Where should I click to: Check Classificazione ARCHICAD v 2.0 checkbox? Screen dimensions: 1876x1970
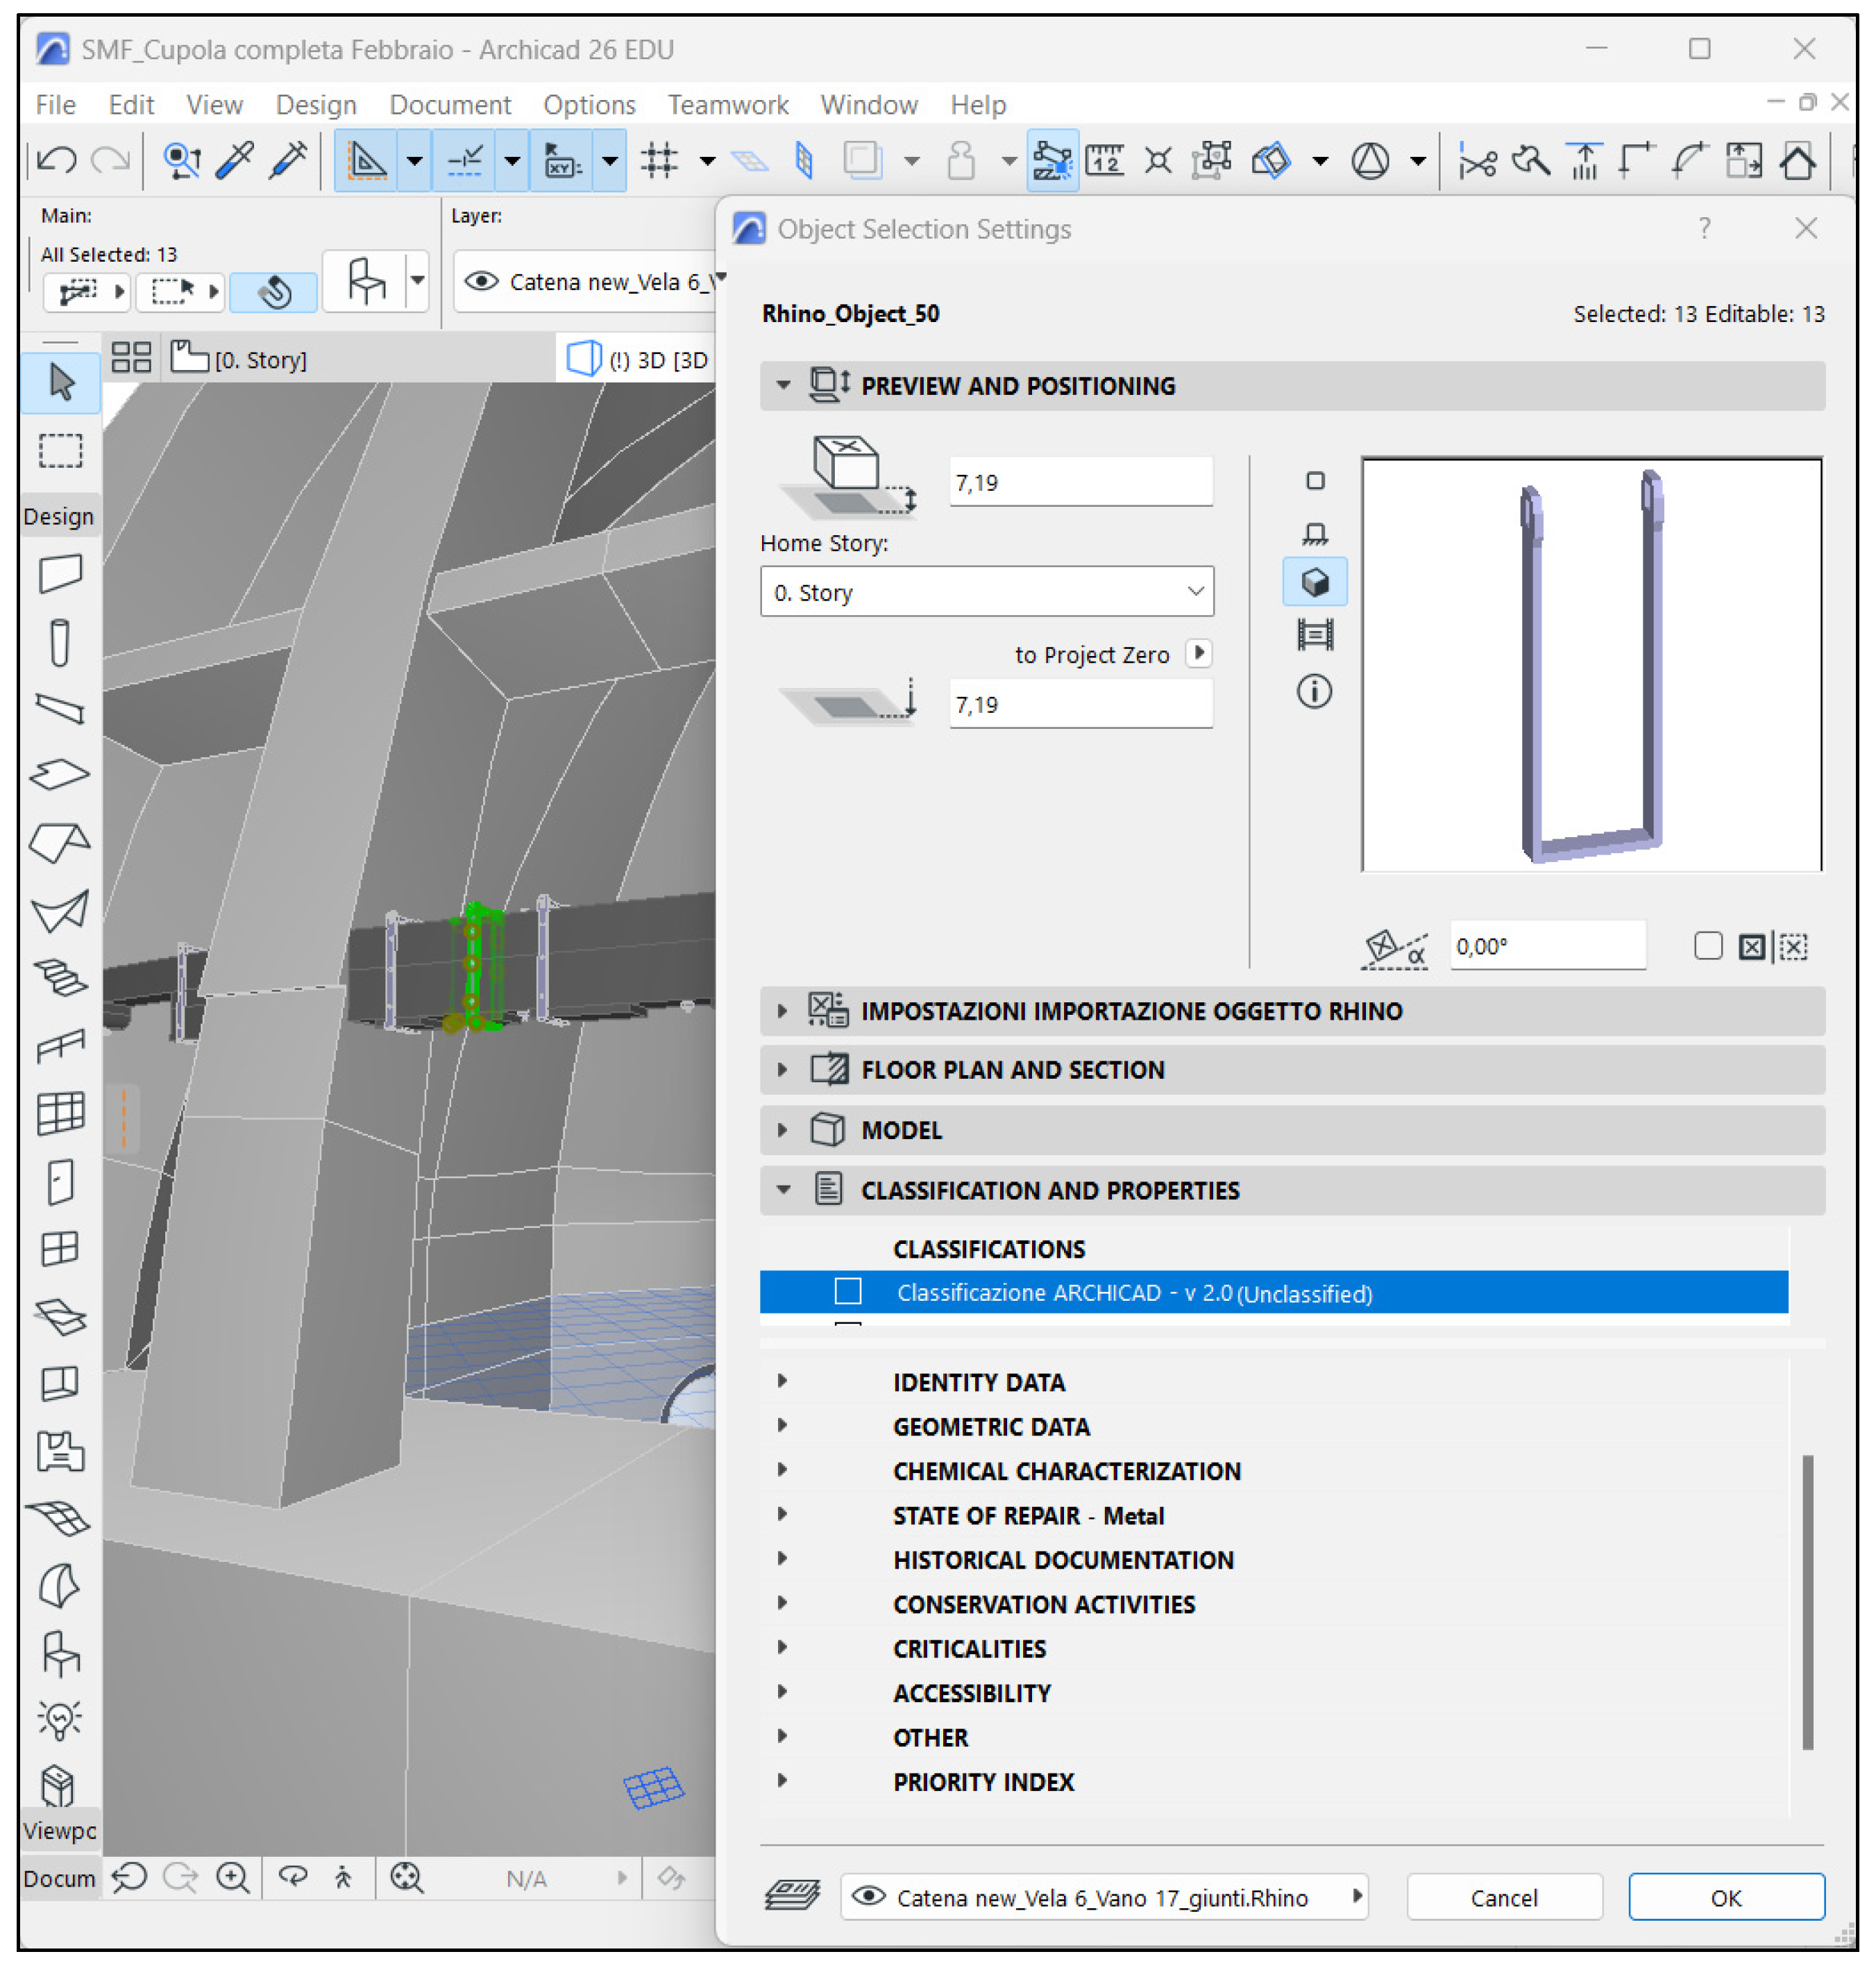(848, 1292)
